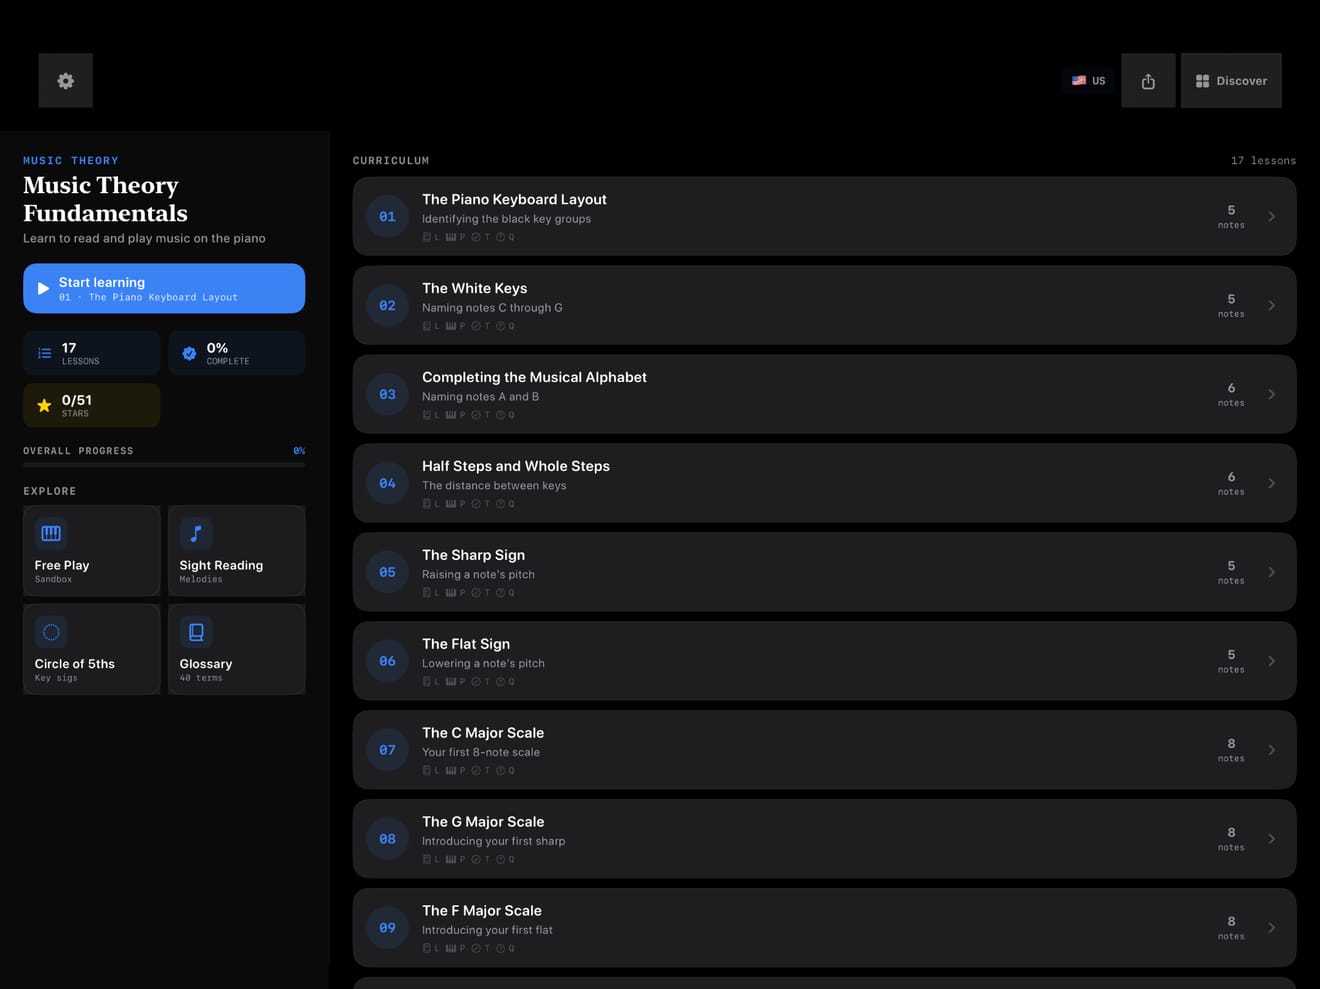This screenshot has height=989, width=1320.
Task: Expand The F Major Scale chevron
Action: [x=1271, y=928]
